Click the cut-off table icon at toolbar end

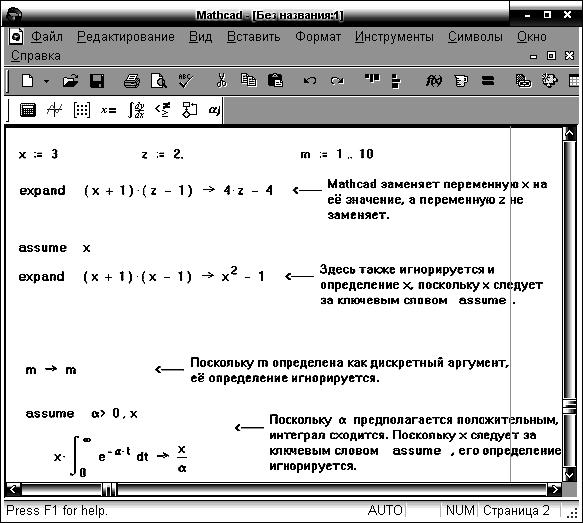tap(574, 80)
